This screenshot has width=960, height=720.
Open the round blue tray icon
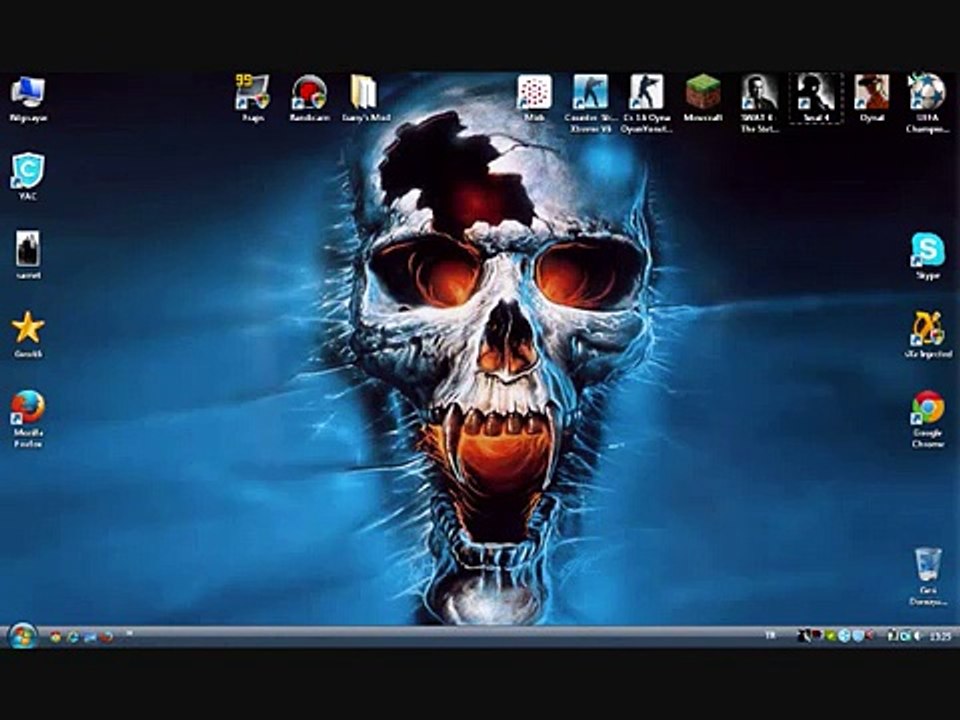(844, 636)
